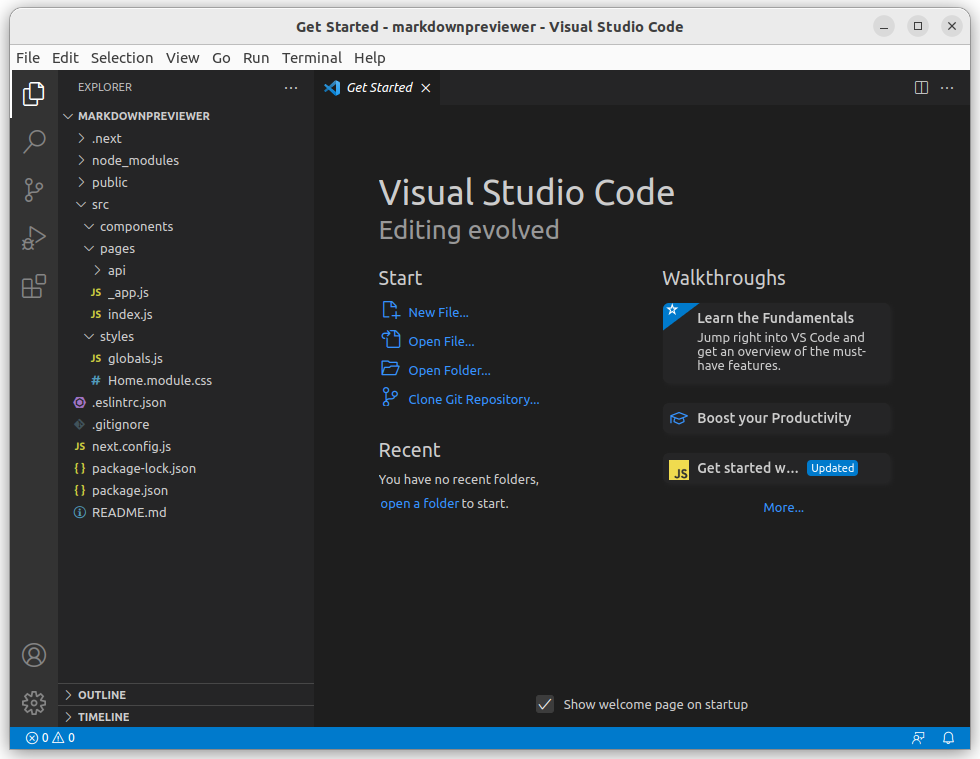Click the New File icon under Start
This screenshot has height=759, width=980.
pyautogui.click(x=391, y=310)
